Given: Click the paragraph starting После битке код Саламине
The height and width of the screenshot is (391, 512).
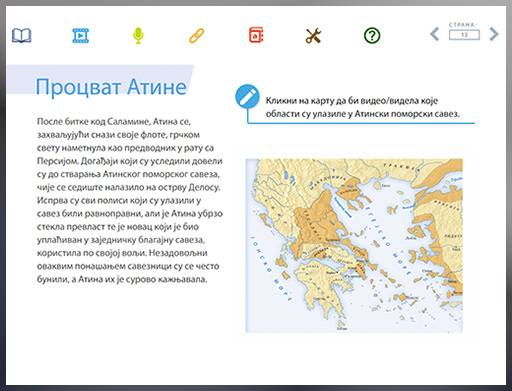Looking at the screenshot, I should (130, 200).
